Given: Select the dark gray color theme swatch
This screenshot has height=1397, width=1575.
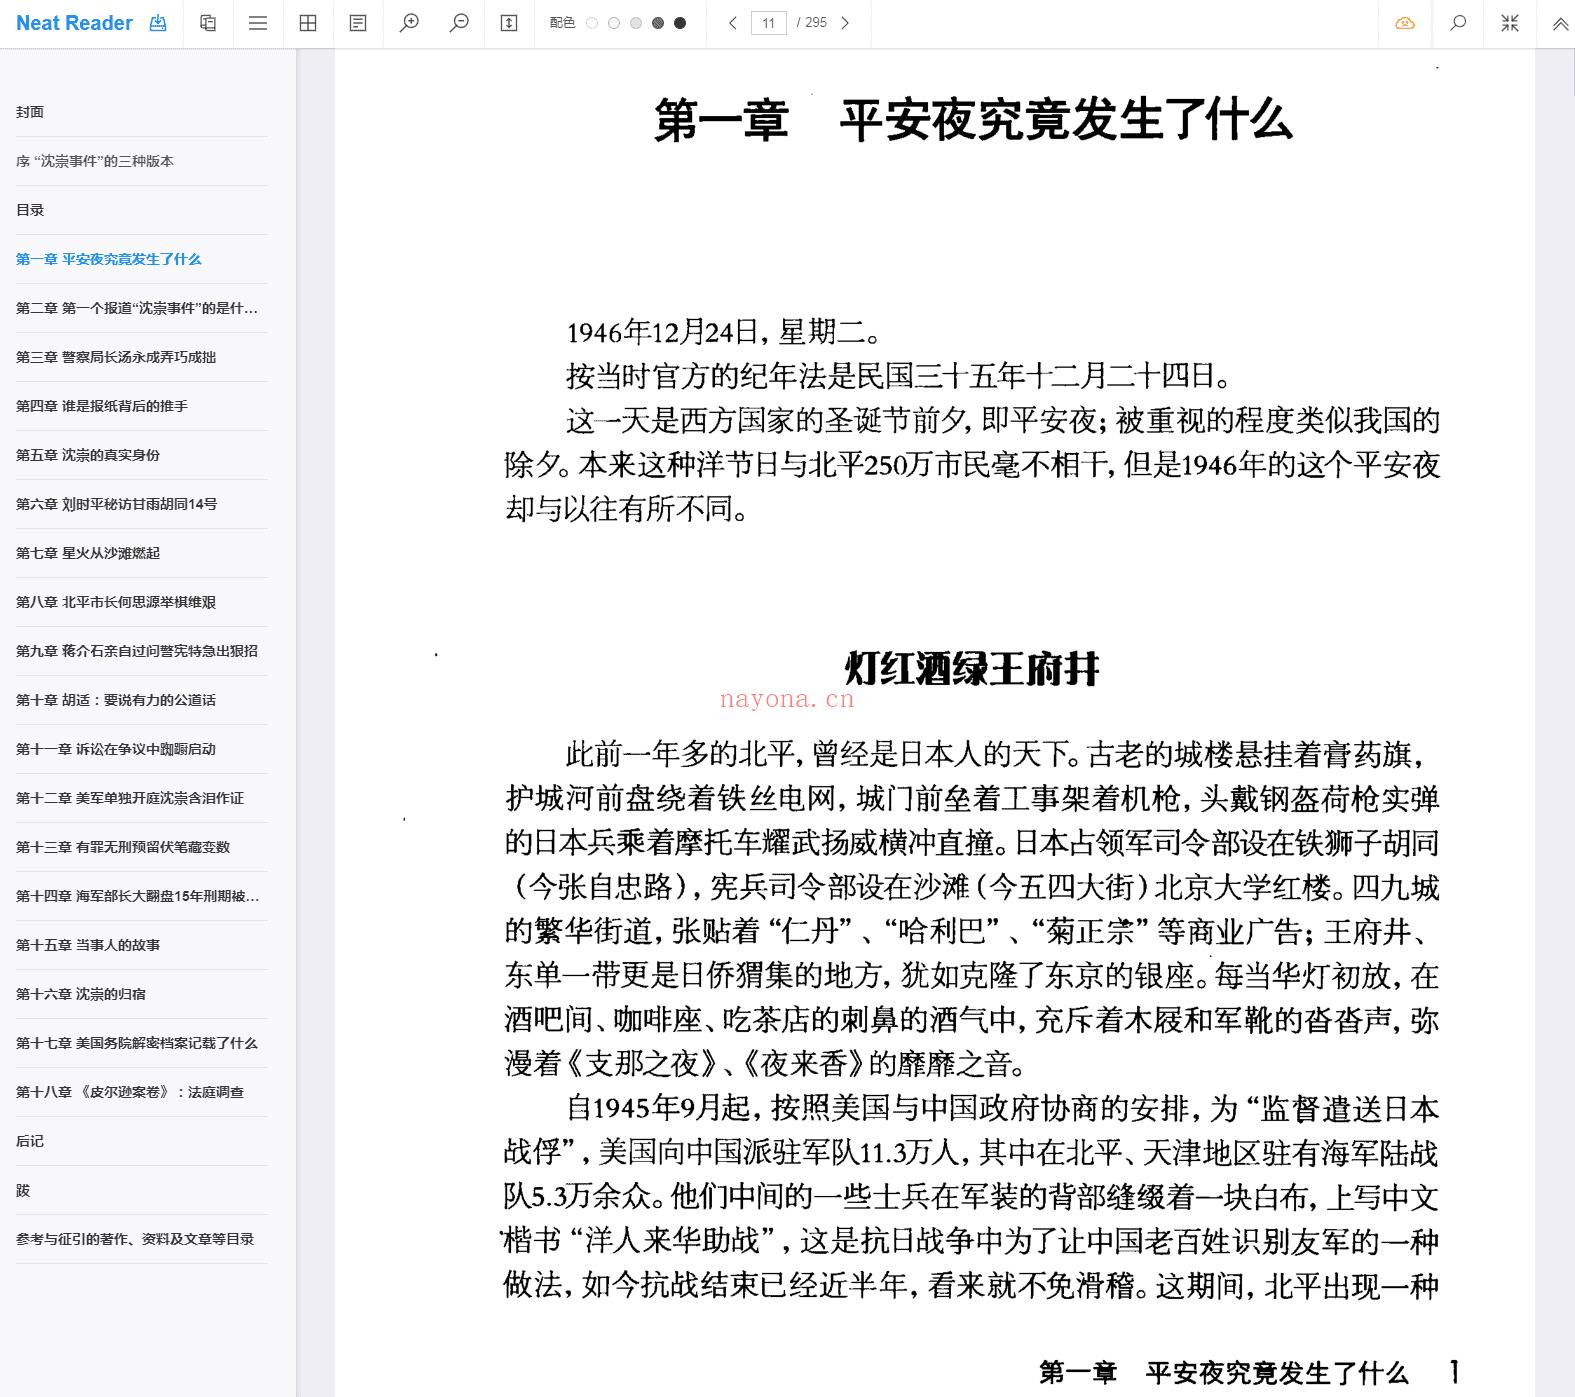Looking at the screenshot, I should (x=658, y=23).
